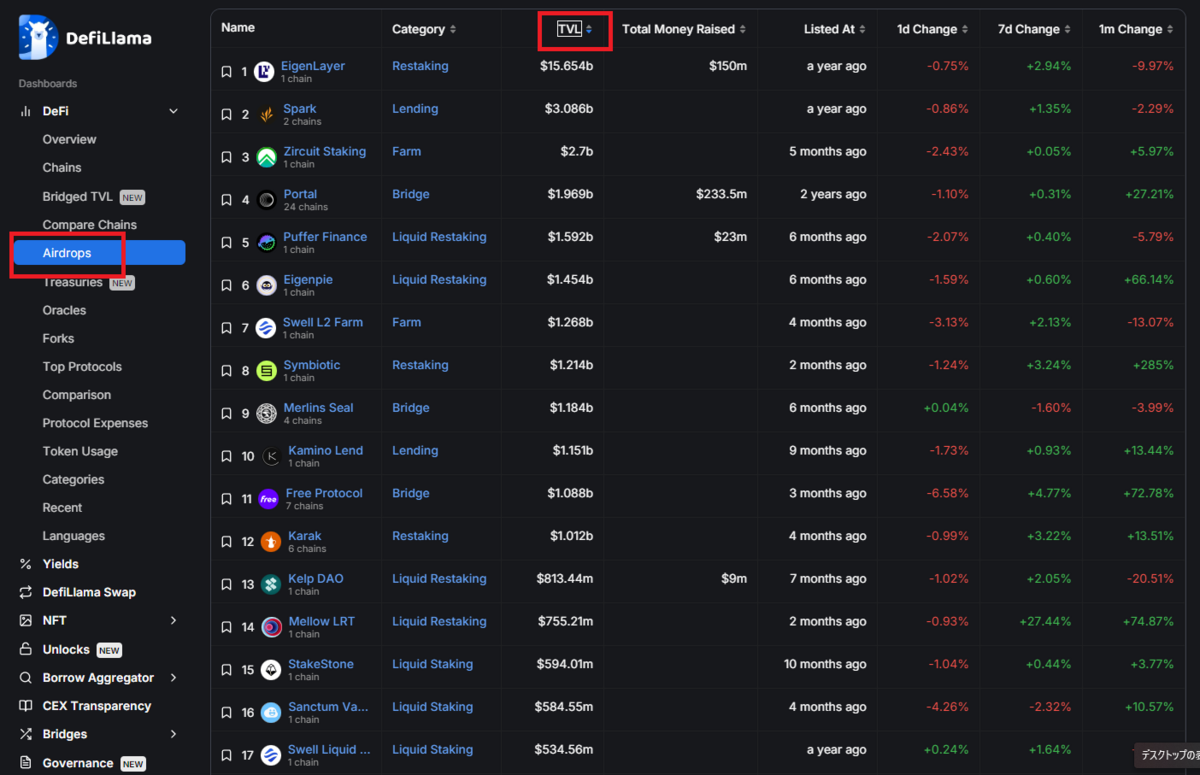This screenshot has height=775, width=1200.
Task: Toggle bookmark on Puffer Finance
Action: click(227, 243)
